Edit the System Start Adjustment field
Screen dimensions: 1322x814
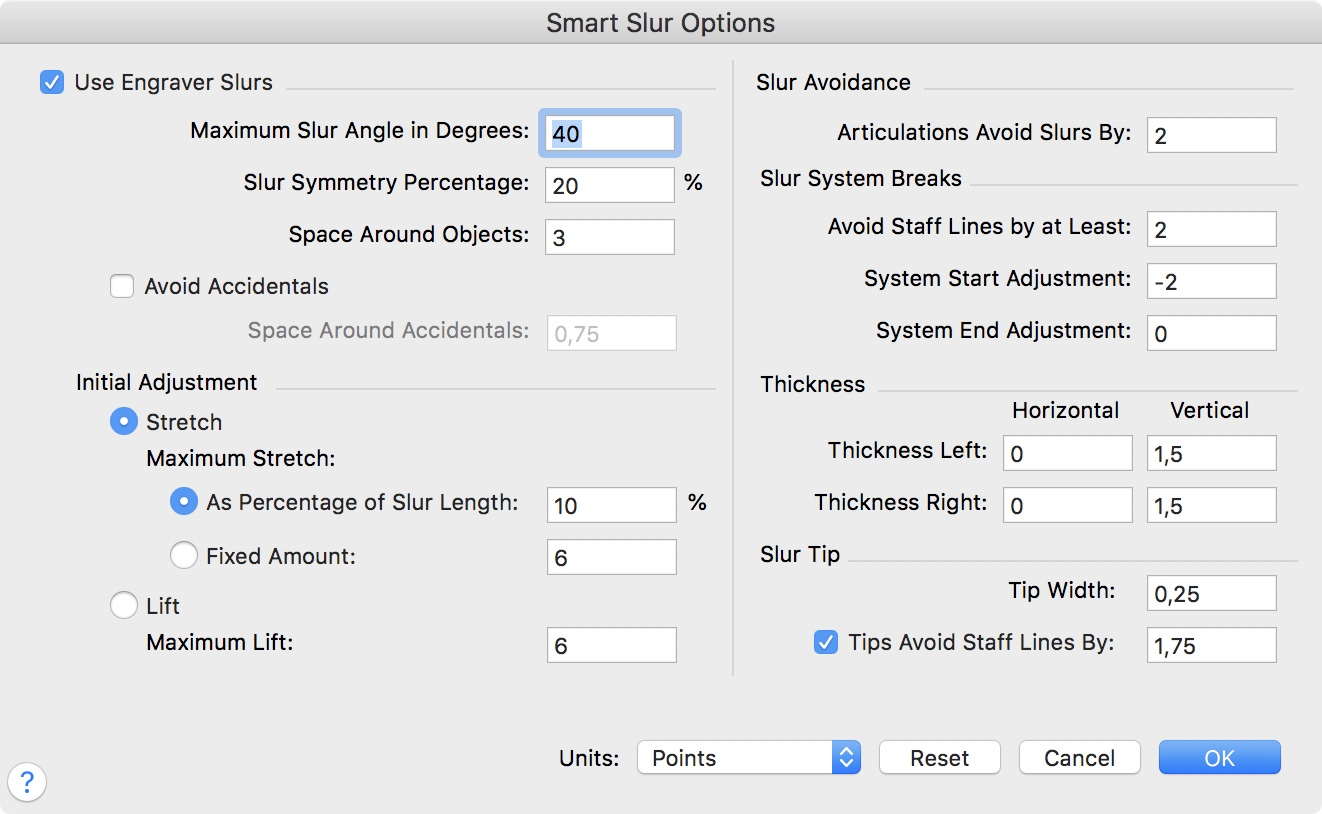click(1211, 281)
